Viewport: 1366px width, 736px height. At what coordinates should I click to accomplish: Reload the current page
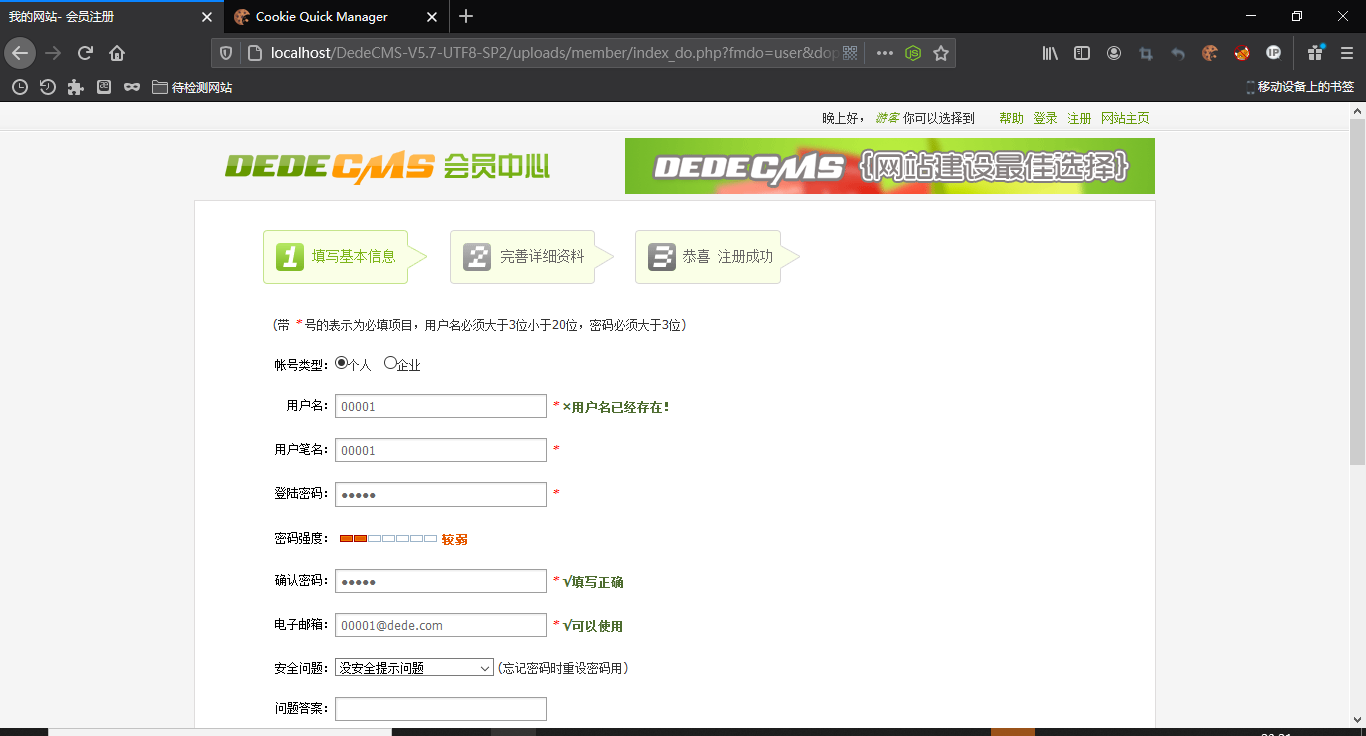click(84, 53)
